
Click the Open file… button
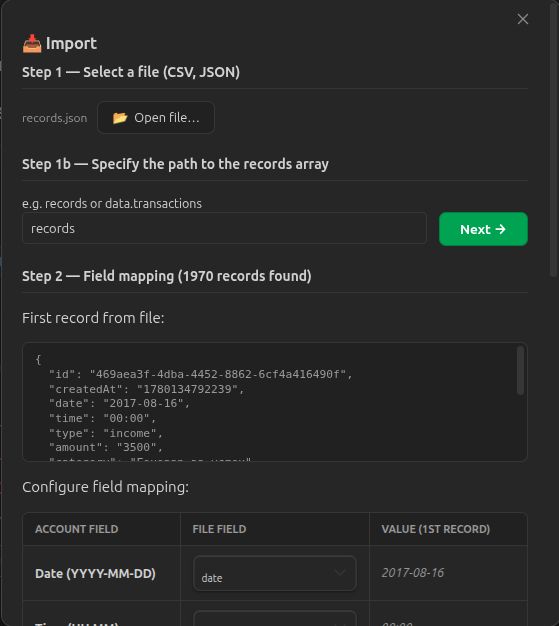coord(156,118)
